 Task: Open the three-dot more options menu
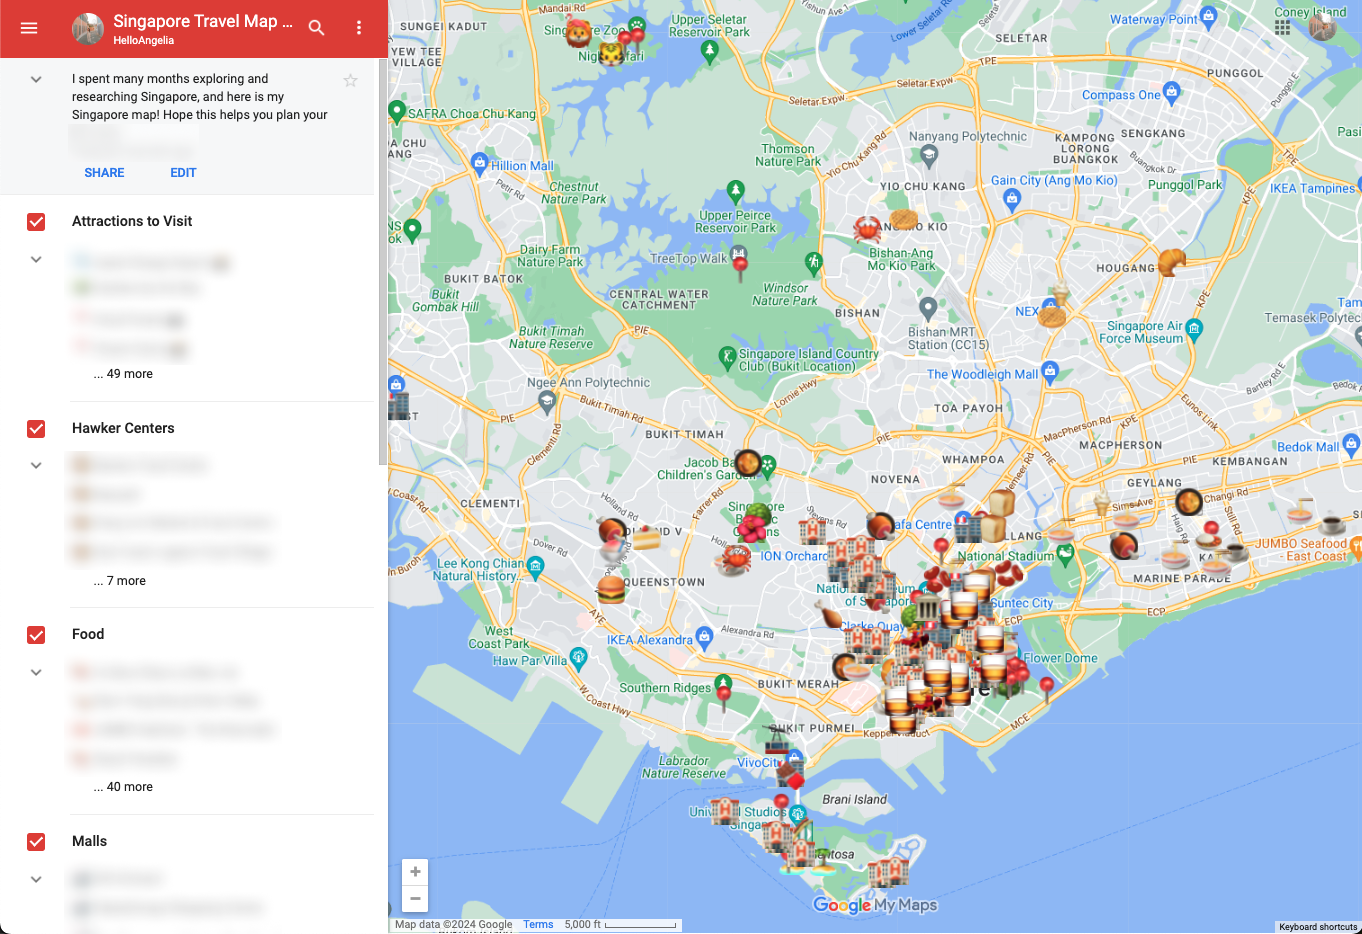tap(359, 28)
